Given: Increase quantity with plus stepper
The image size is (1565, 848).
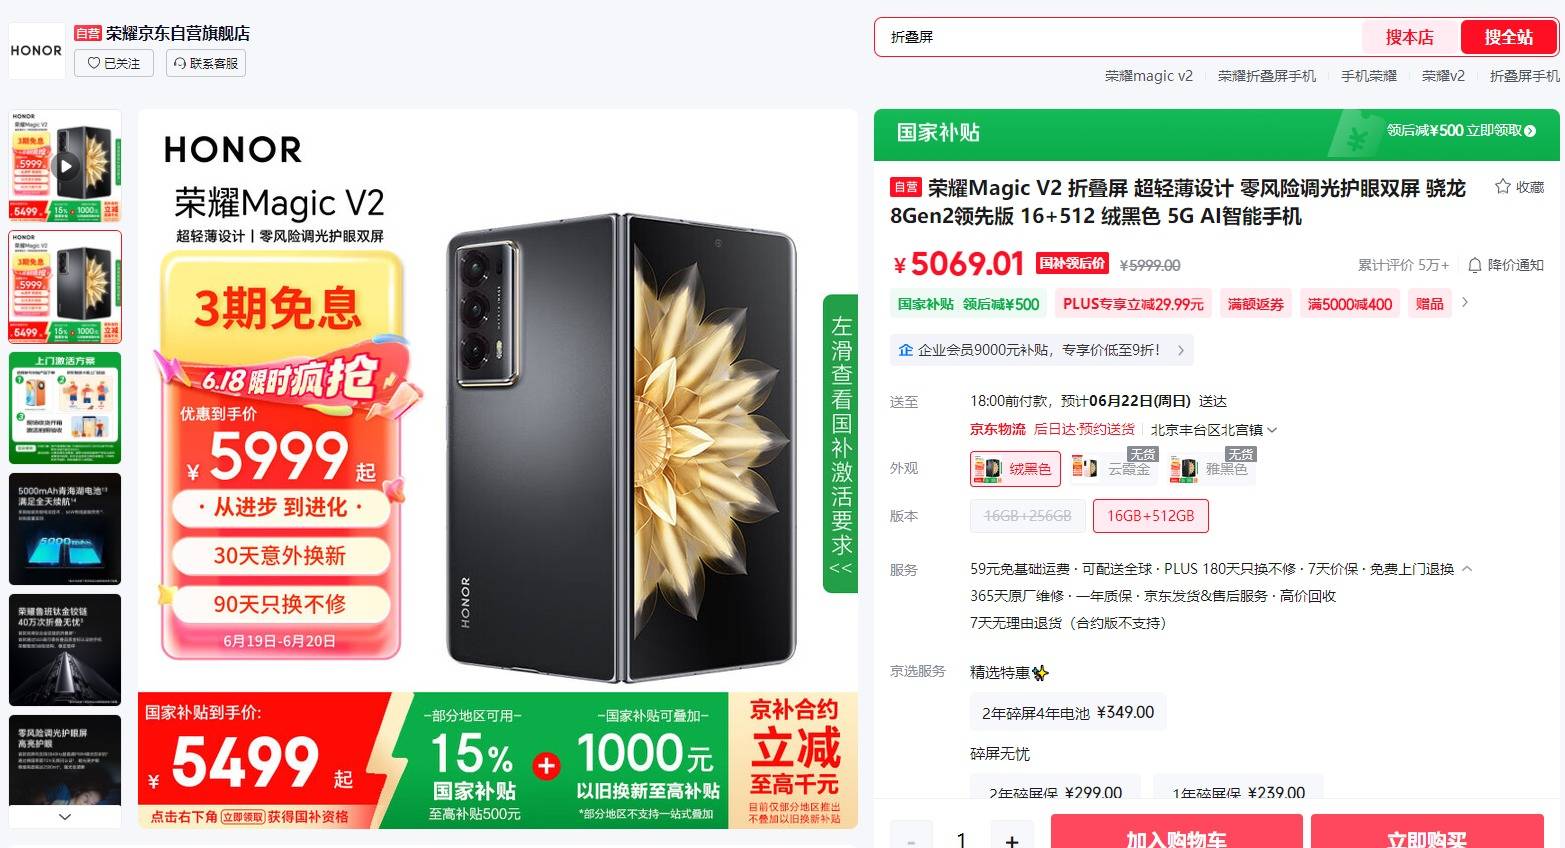Looking at the screenshot, I should pos(1011,837).
